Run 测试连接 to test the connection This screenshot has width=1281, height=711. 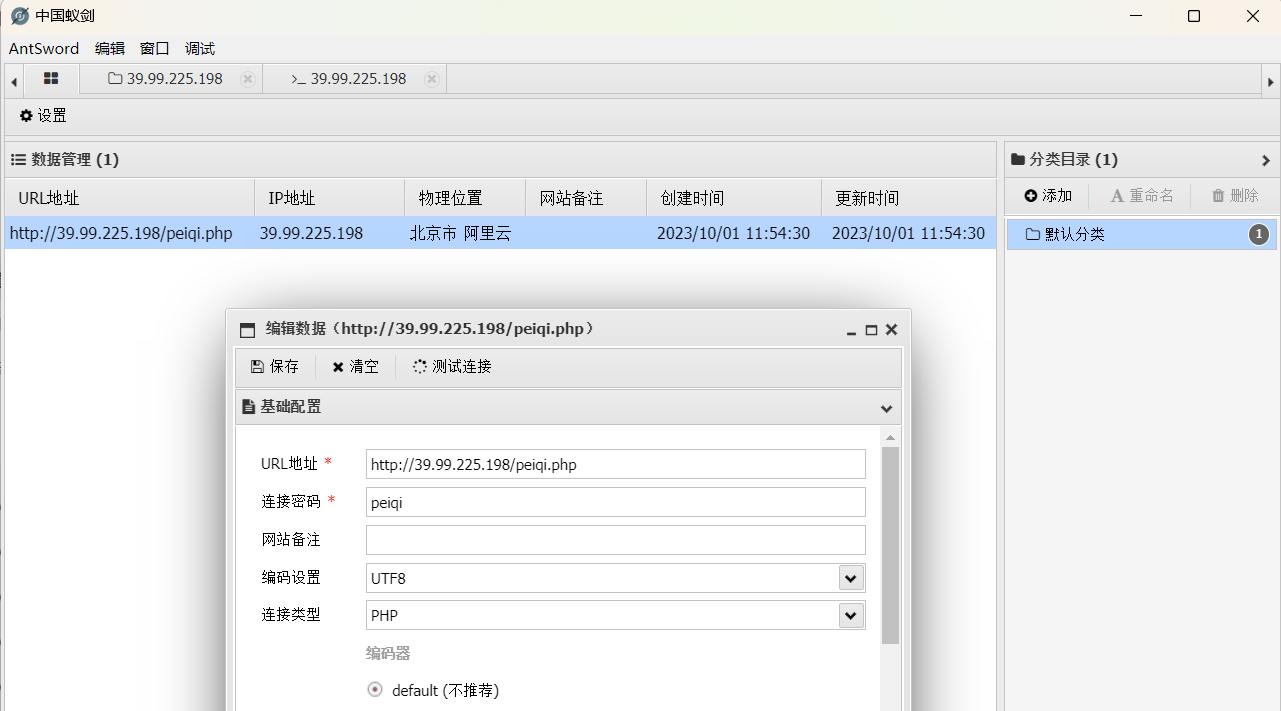(x=450, y=366)
